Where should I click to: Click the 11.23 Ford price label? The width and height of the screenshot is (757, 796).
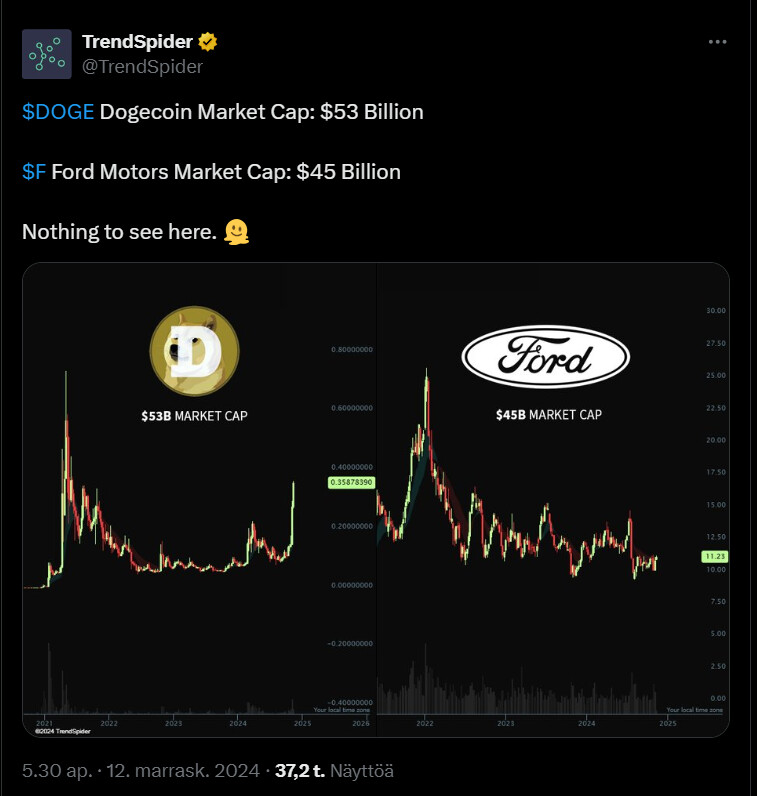715,556
